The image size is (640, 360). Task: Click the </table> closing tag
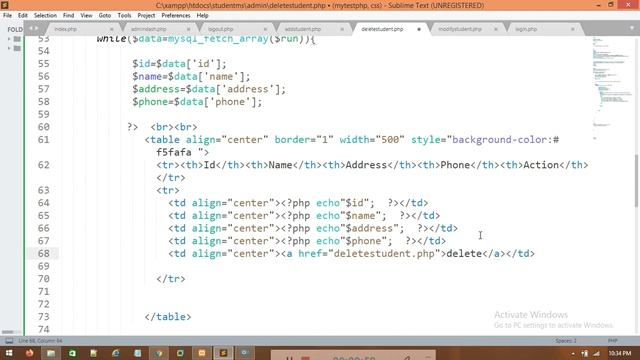pos(168,317)
